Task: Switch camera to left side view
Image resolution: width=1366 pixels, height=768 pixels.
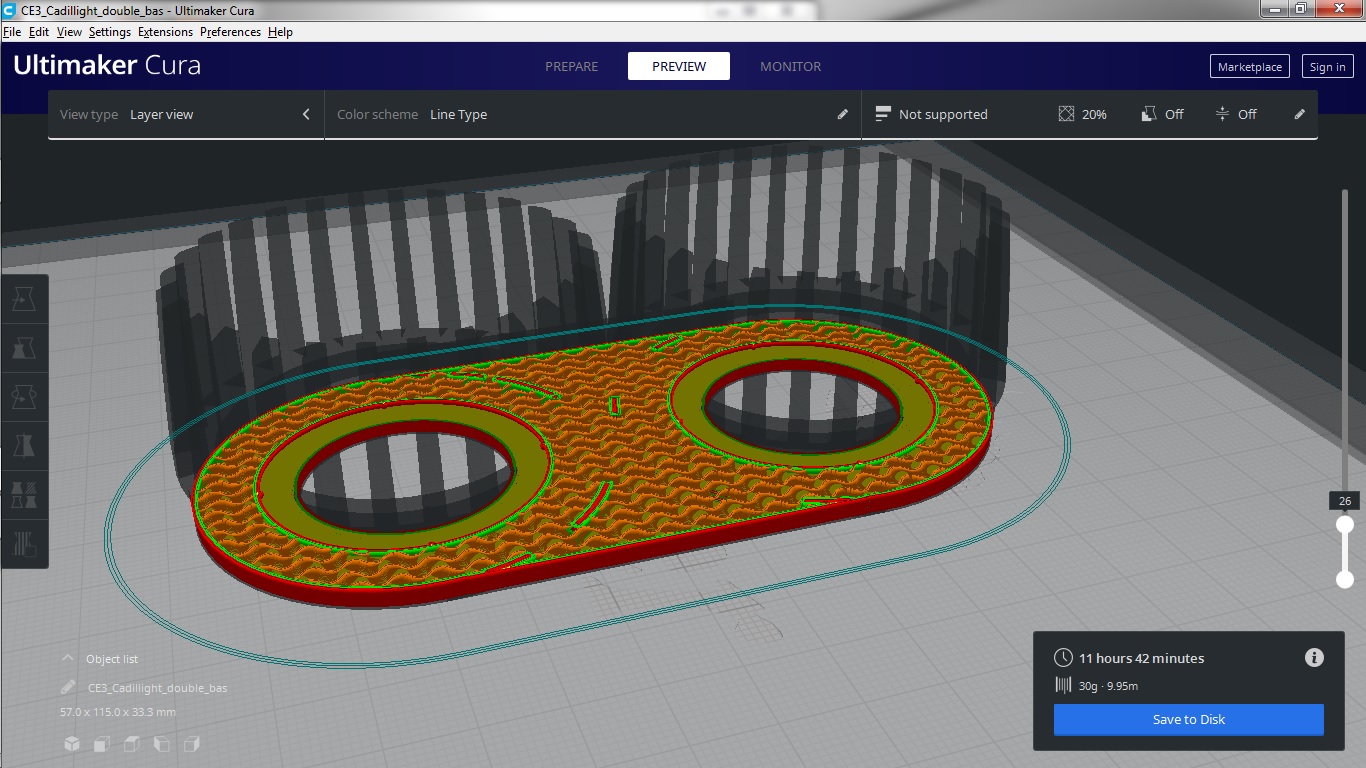Action: tap(162, 744)
